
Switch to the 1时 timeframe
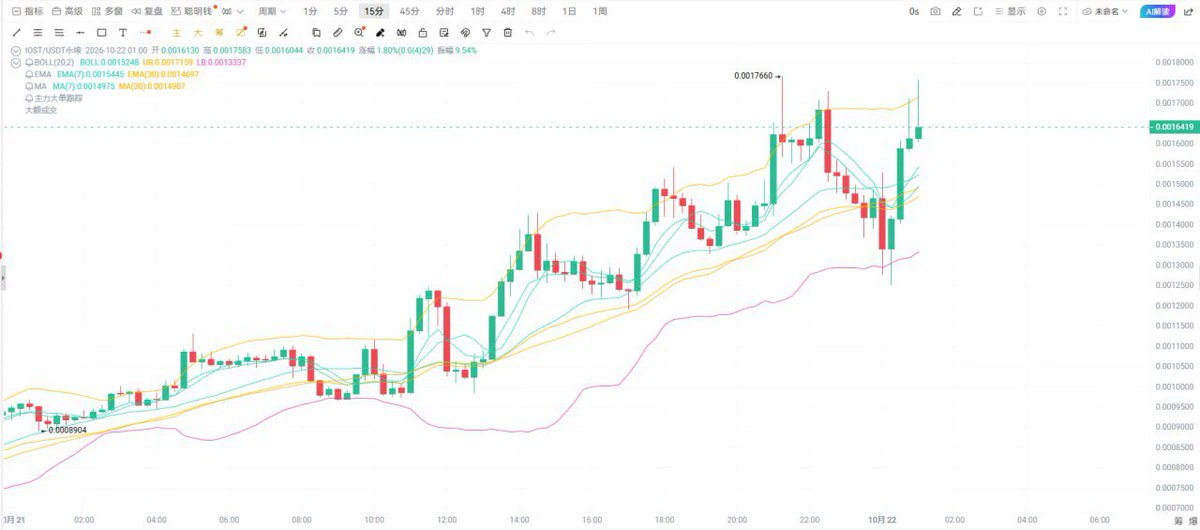pos(477,11)
